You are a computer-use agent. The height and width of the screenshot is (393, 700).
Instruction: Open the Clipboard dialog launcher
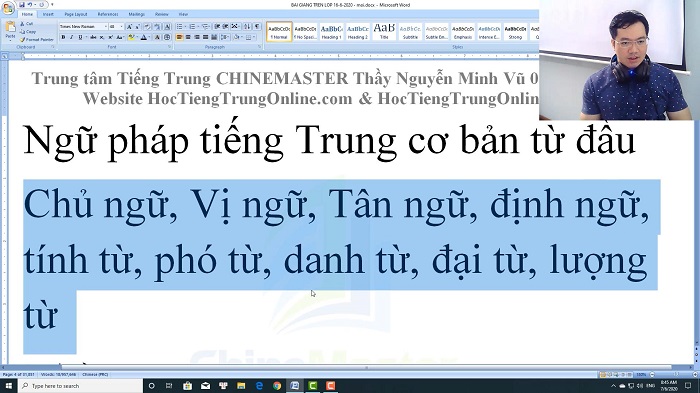(53, 46)
